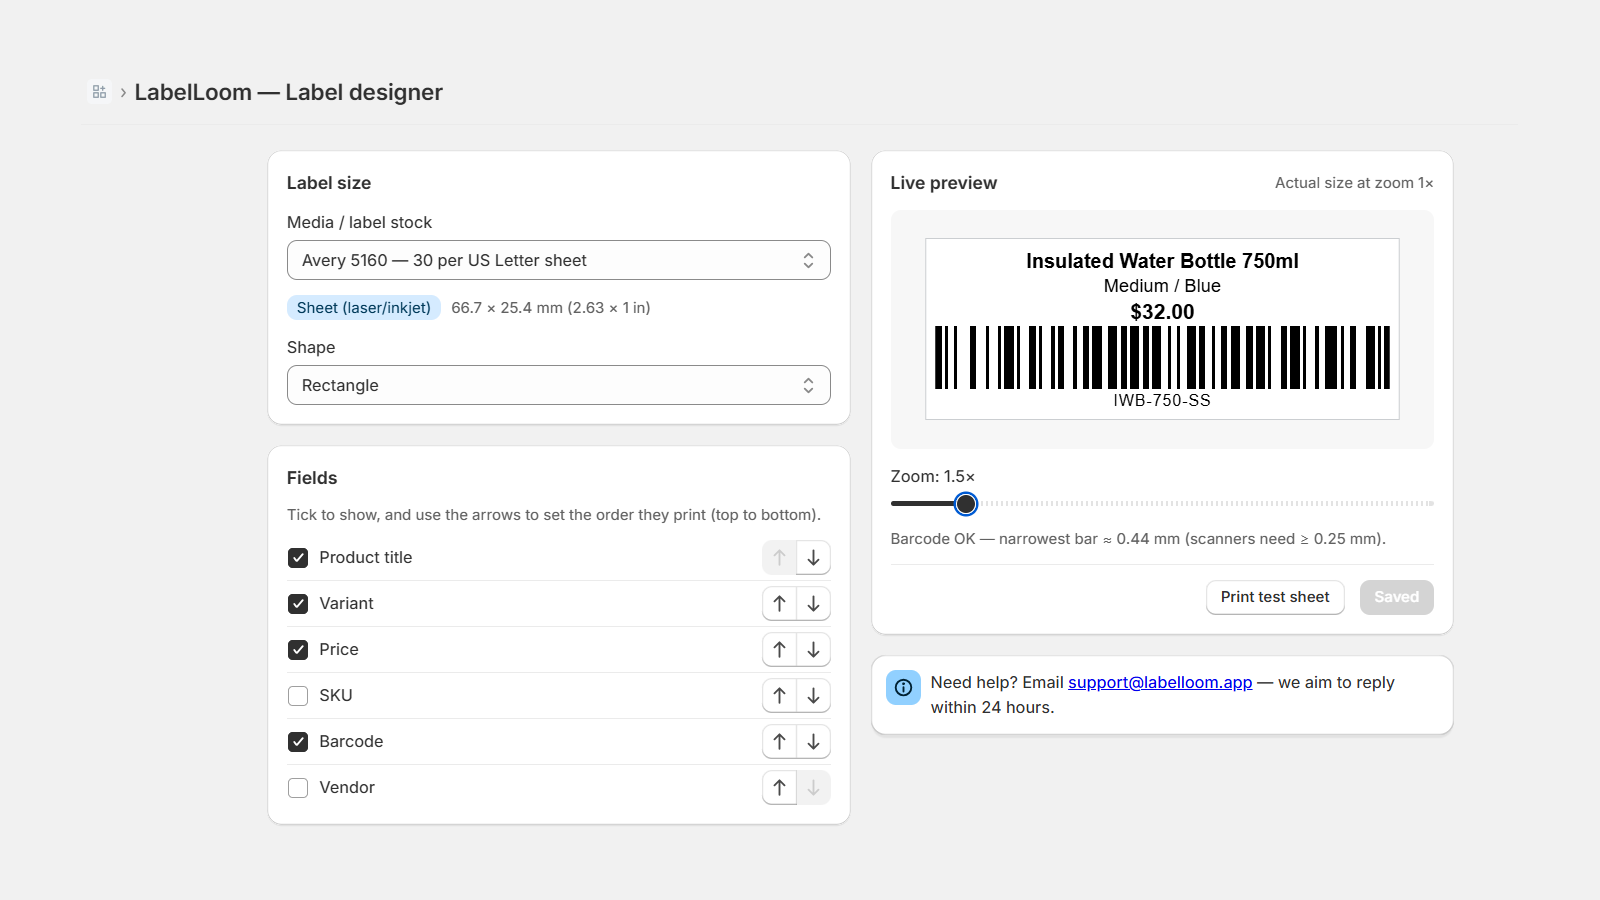Click the label preview barcode image
This screenshot has width=1600, height=900.
pos(1162,357)
